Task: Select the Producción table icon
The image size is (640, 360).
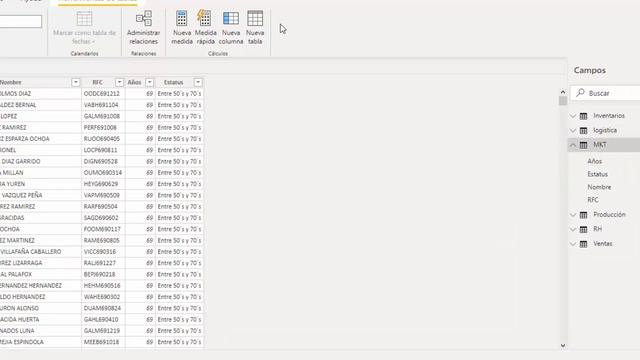Action: coord(584,215)
